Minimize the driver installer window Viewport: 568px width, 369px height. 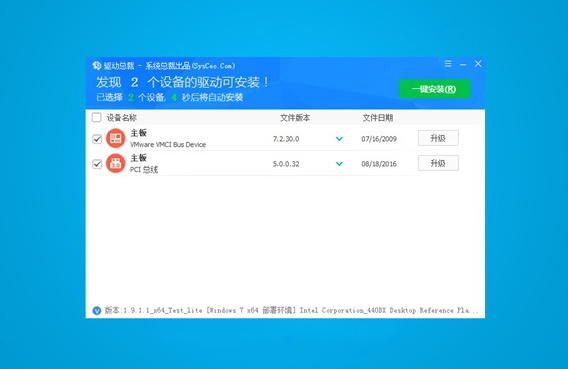click(x=463, y=64)
